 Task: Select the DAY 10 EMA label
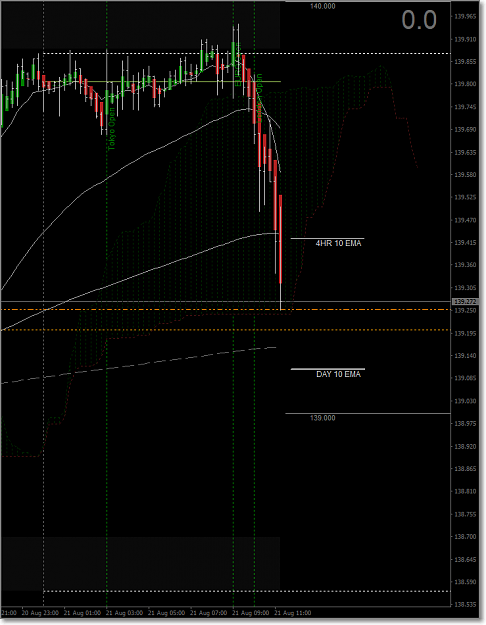[x=338, y=374]
